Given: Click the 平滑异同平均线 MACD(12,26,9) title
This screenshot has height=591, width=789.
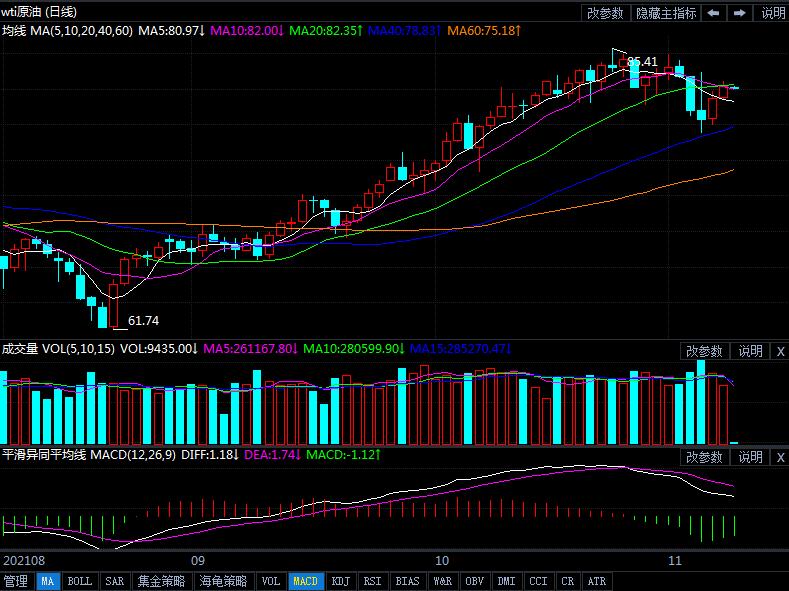Looking at the screenshot, I should coord(89,455).
